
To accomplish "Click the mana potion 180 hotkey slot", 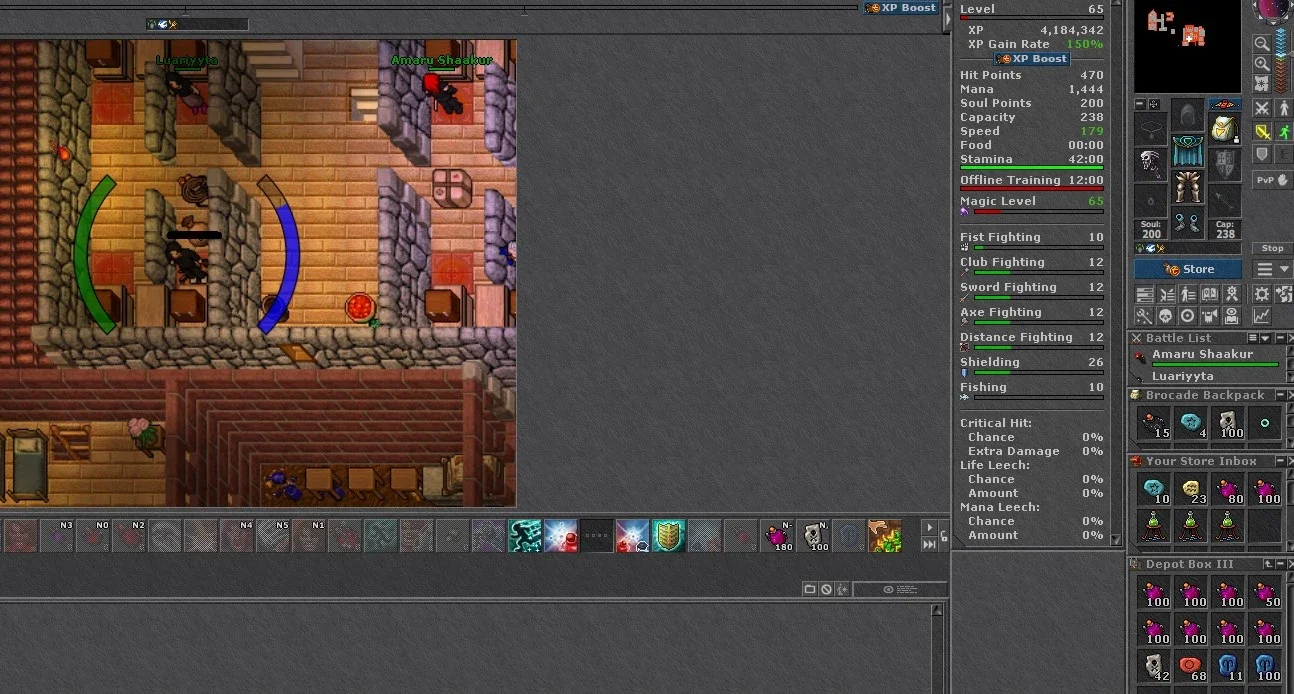I will pos(777,536).
